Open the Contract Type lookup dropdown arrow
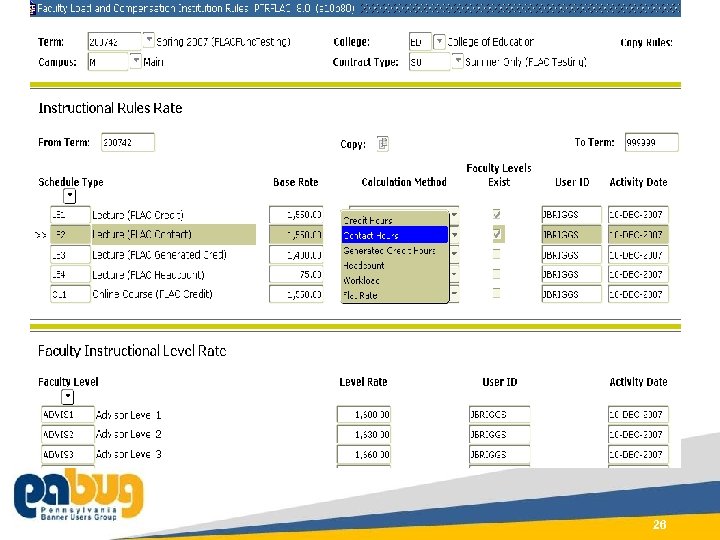The height and width of the screenshot is (540, 720). coord(457,61)
